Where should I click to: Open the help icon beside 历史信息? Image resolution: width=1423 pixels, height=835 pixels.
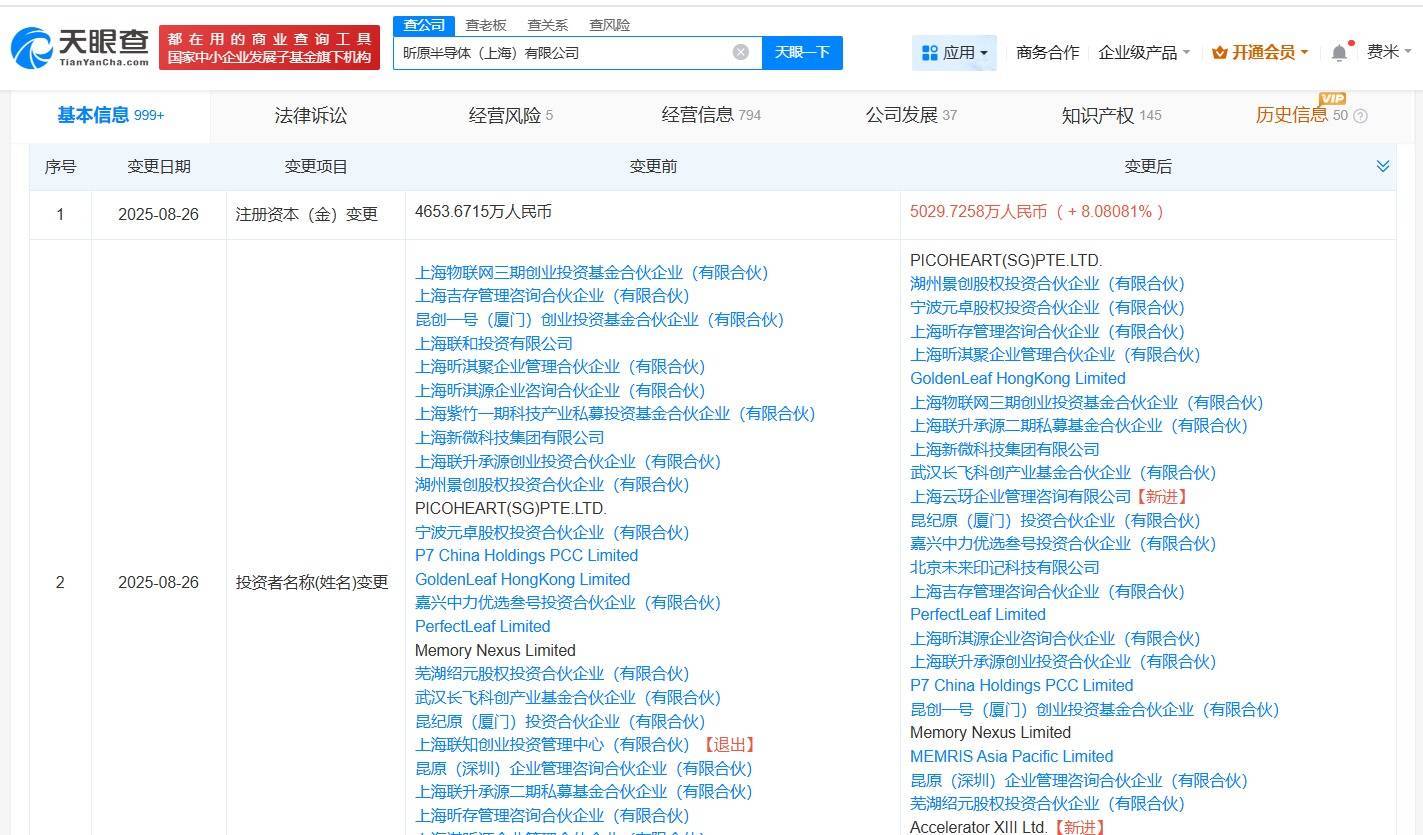pyautogui.click(x=1360, y=116)
